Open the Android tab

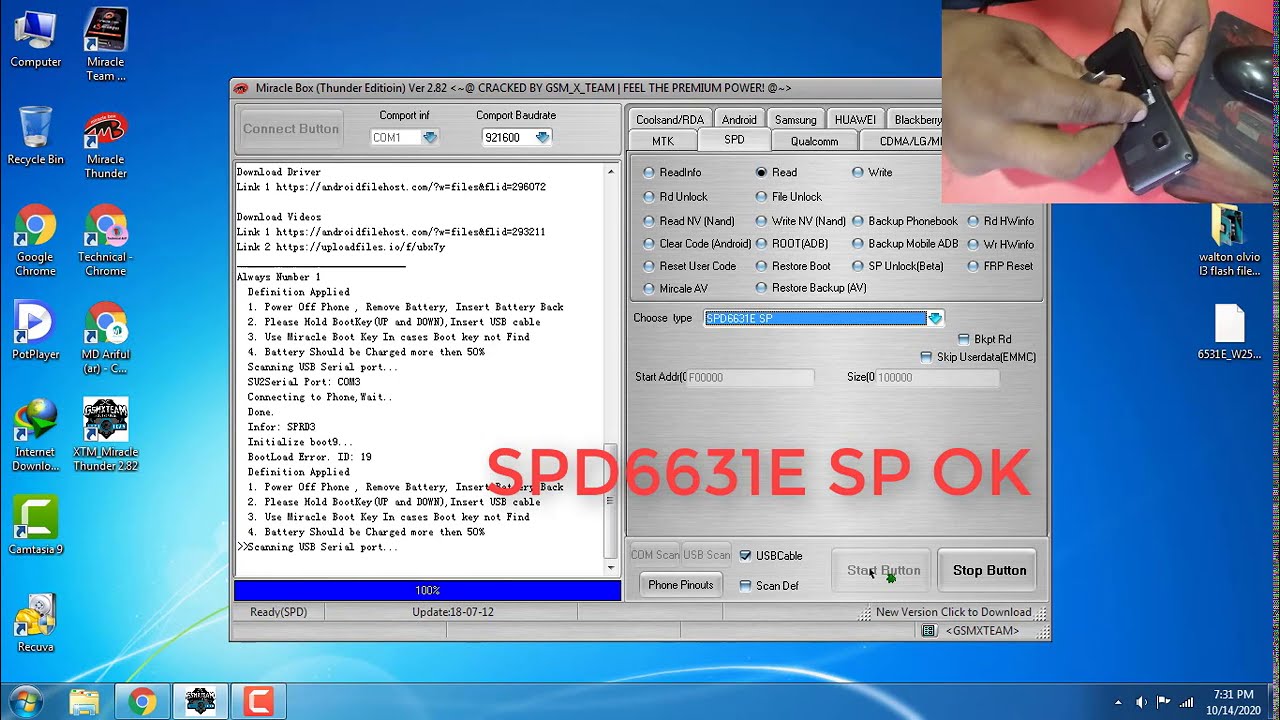tap(739, 119)
